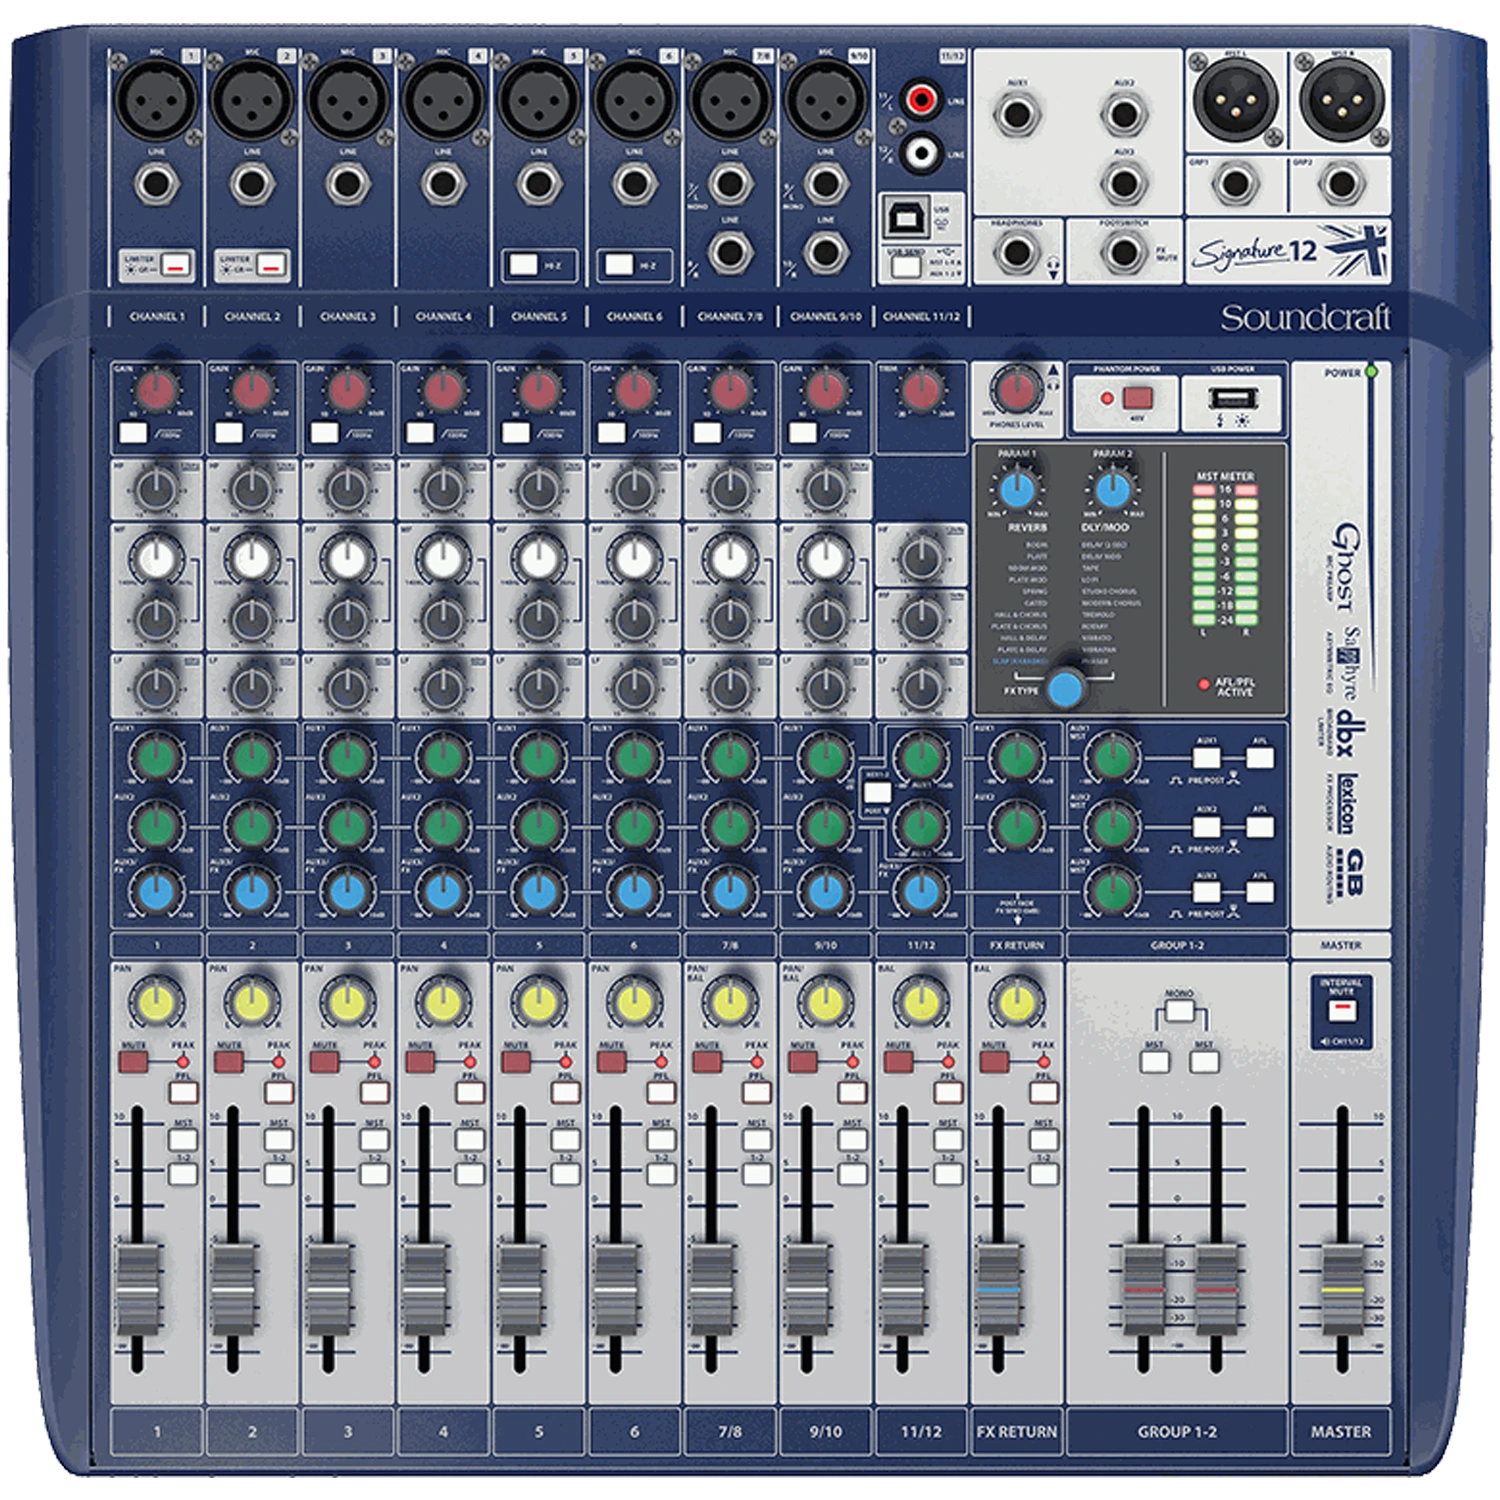
Task: Click the Headphones output jack
Action: click(x=1017, y=253)
